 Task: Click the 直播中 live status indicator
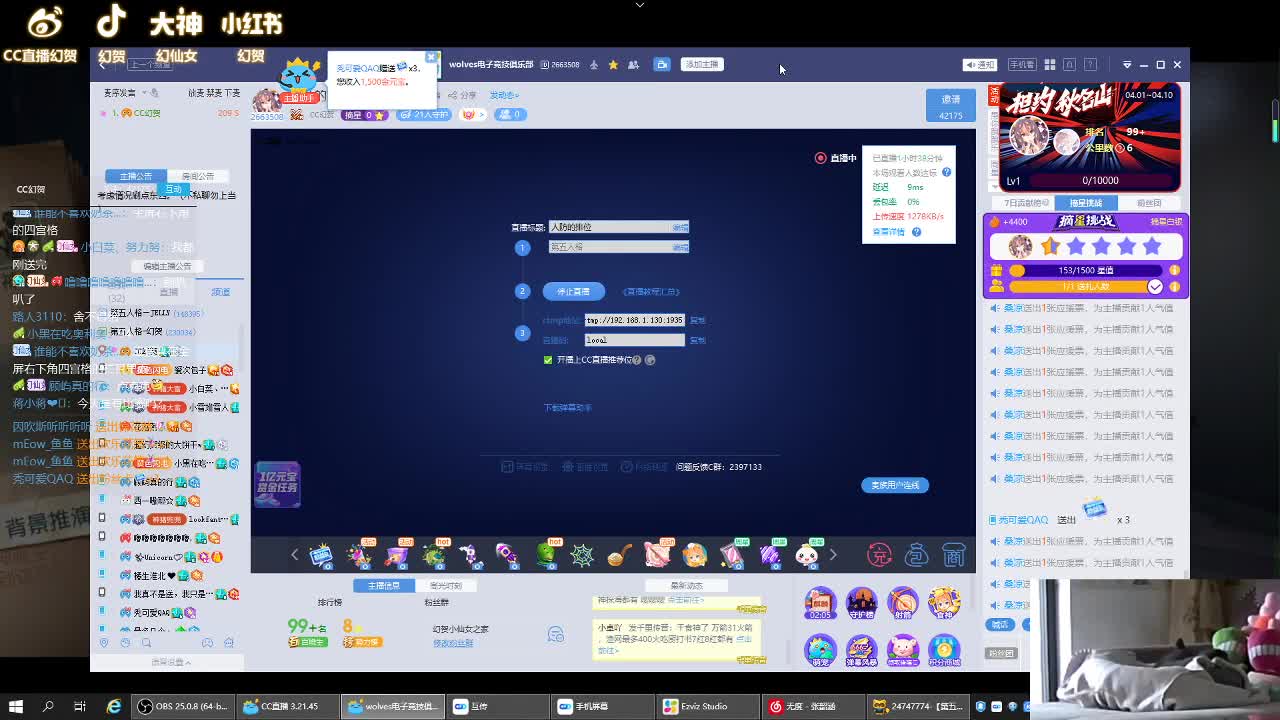[x=836, y=158]
